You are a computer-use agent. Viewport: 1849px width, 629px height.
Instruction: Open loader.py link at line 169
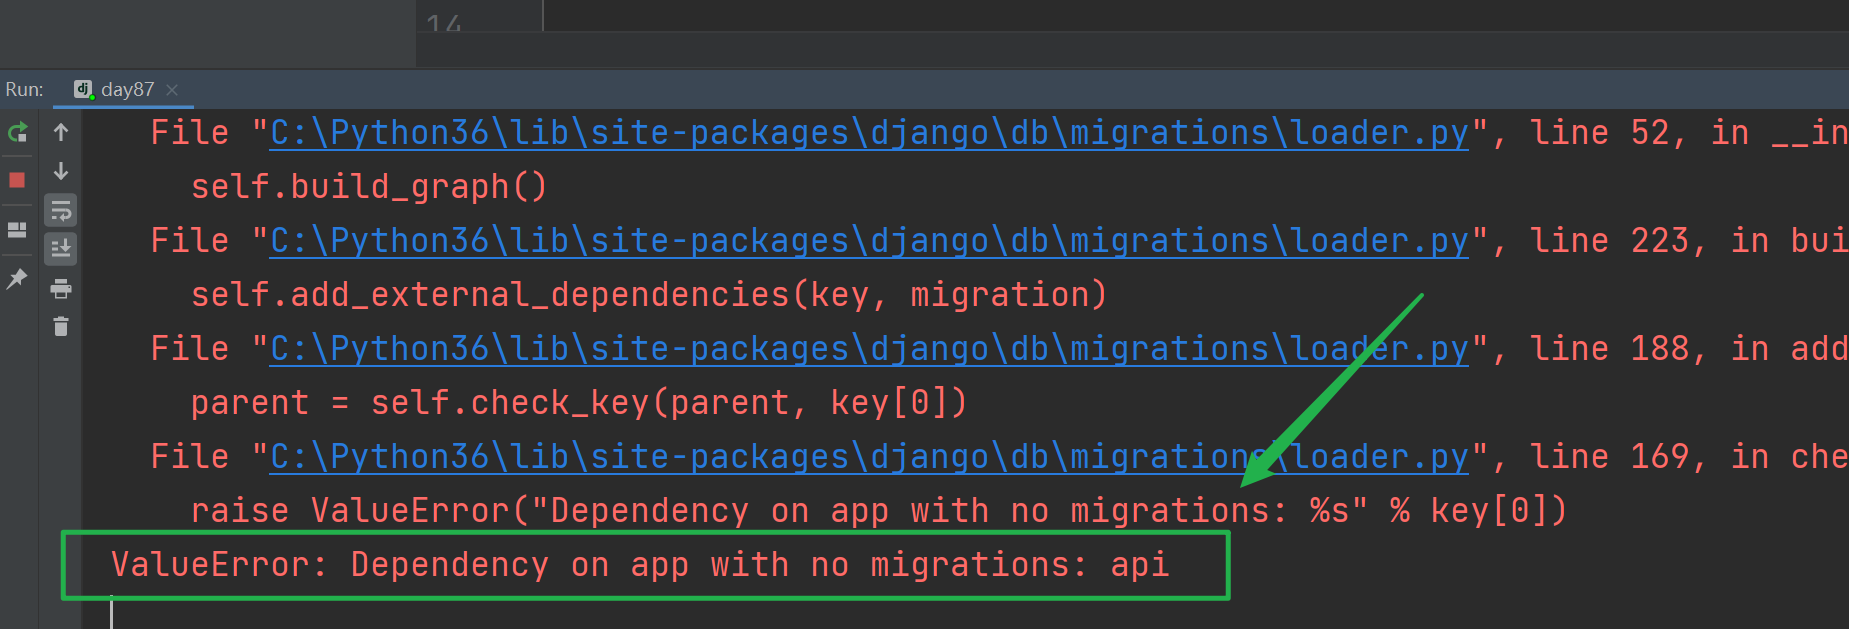869,457
